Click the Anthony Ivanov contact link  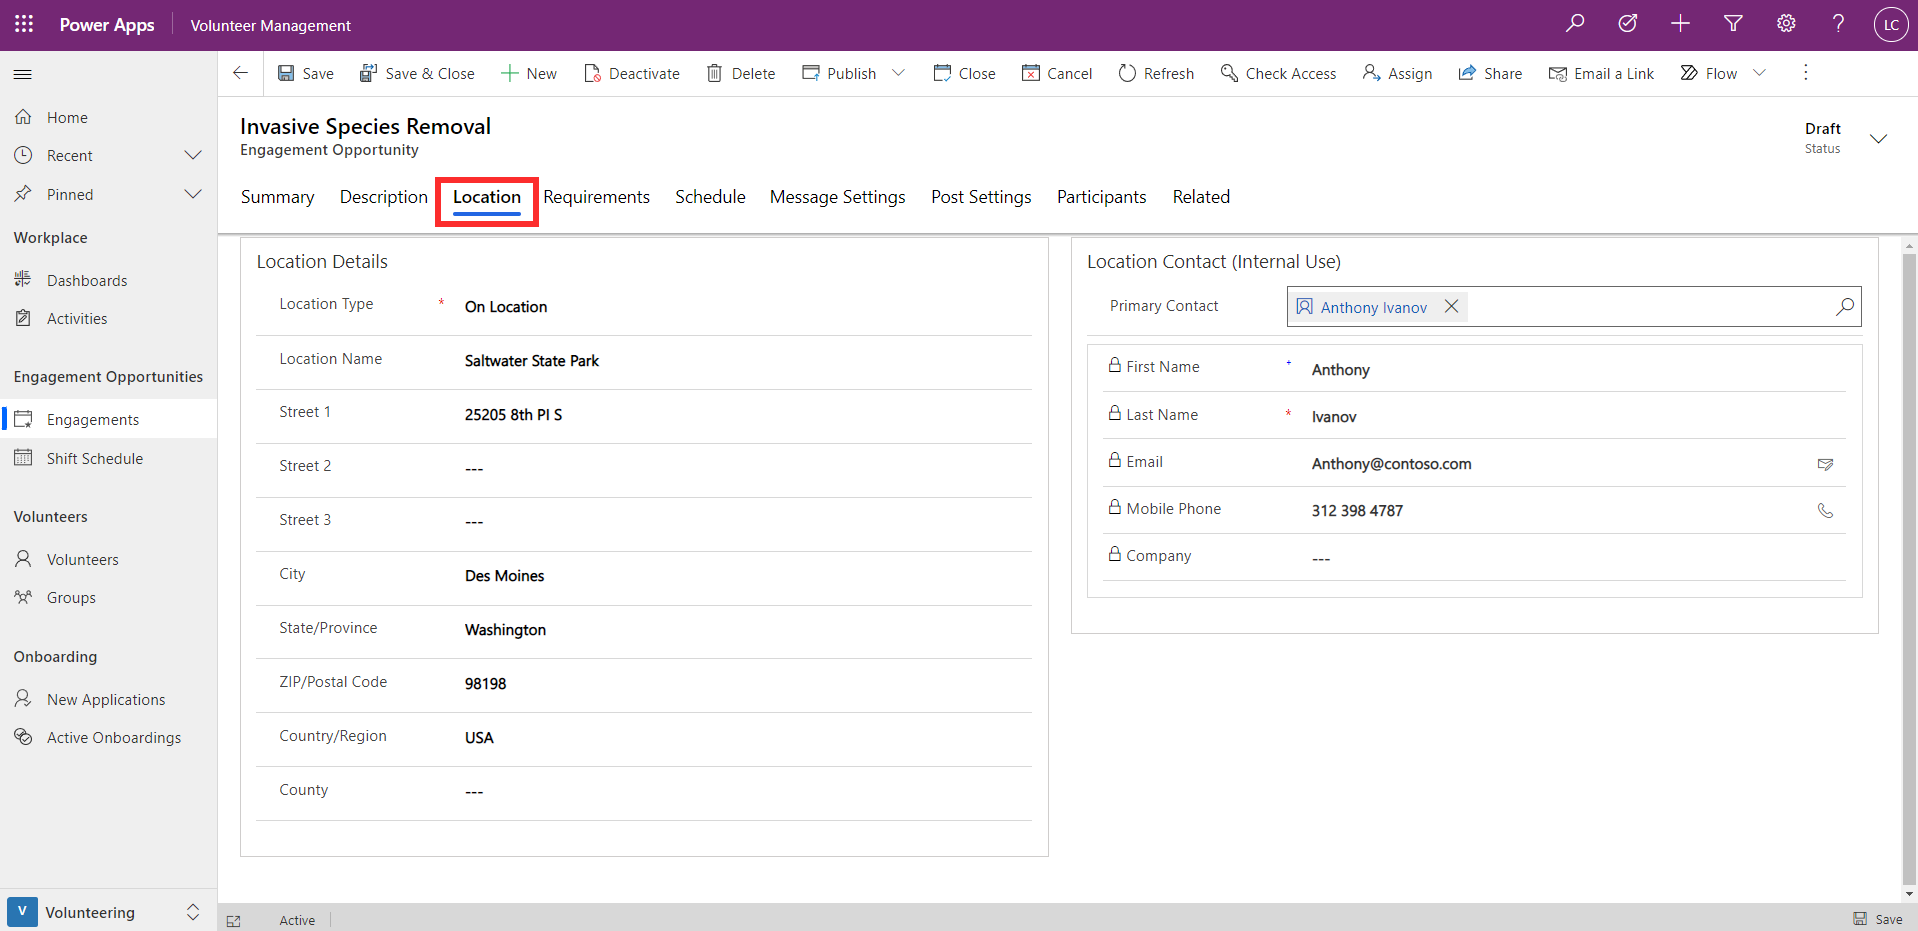pyautogui.click(x=1373, y=307)
